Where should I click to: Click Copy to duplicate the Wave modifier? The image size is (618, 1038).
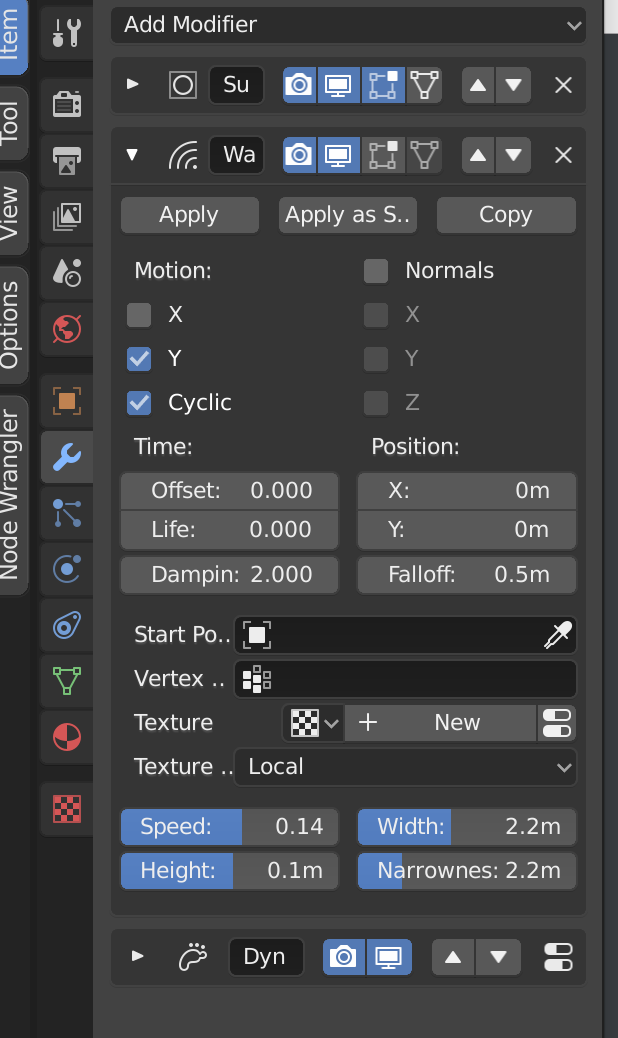[505, 214]
